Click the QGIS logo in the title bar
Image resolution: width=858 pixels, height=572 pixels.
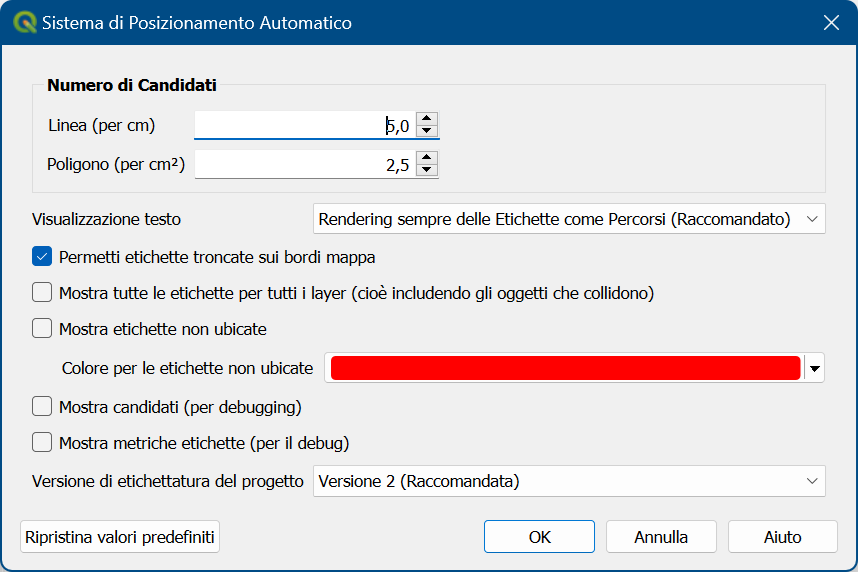25,22
